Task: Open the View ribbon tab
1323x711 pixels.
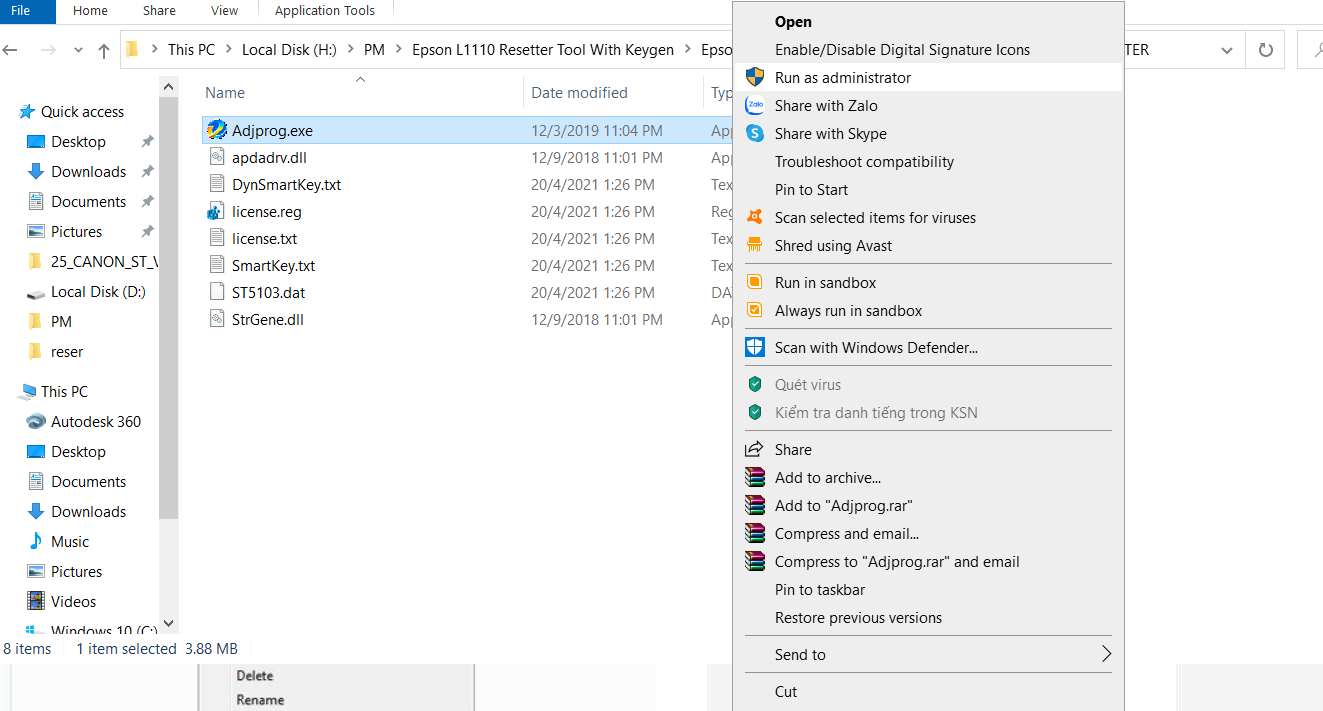Action: pos(225,11)
